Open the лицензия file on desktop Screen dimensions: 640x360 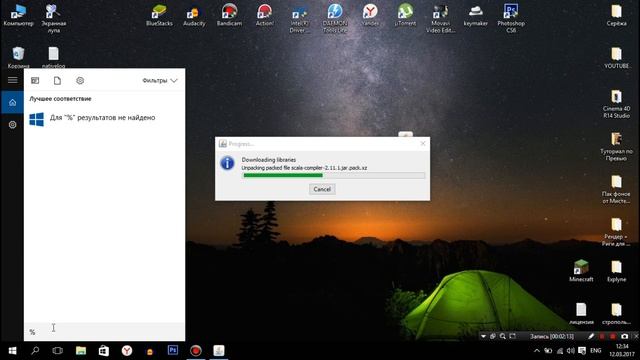[x=581, y=314]
